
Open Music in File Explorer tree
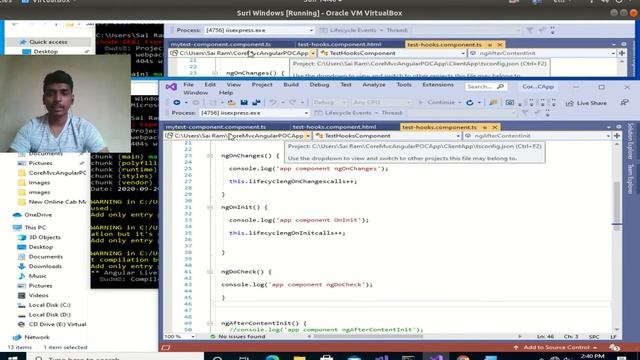(37, 276)
